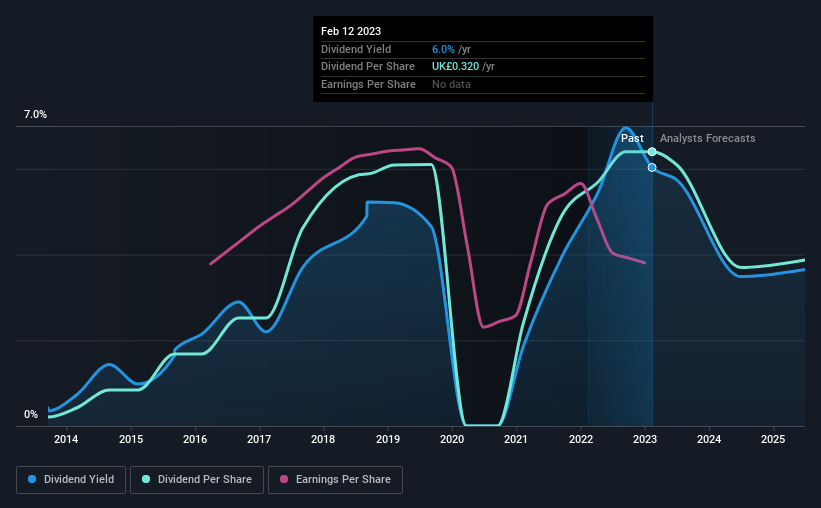The height and width of the screenshot is (508, 821).
Task: Toggle the Dividend Per Share legend button
Action: point(197,480)
